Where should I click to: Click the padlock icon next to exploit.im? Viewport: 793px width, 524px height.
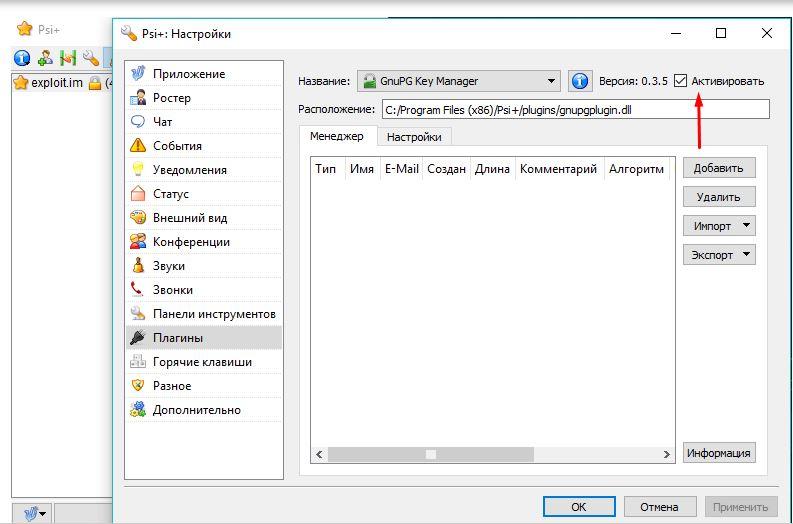point(95,83)
